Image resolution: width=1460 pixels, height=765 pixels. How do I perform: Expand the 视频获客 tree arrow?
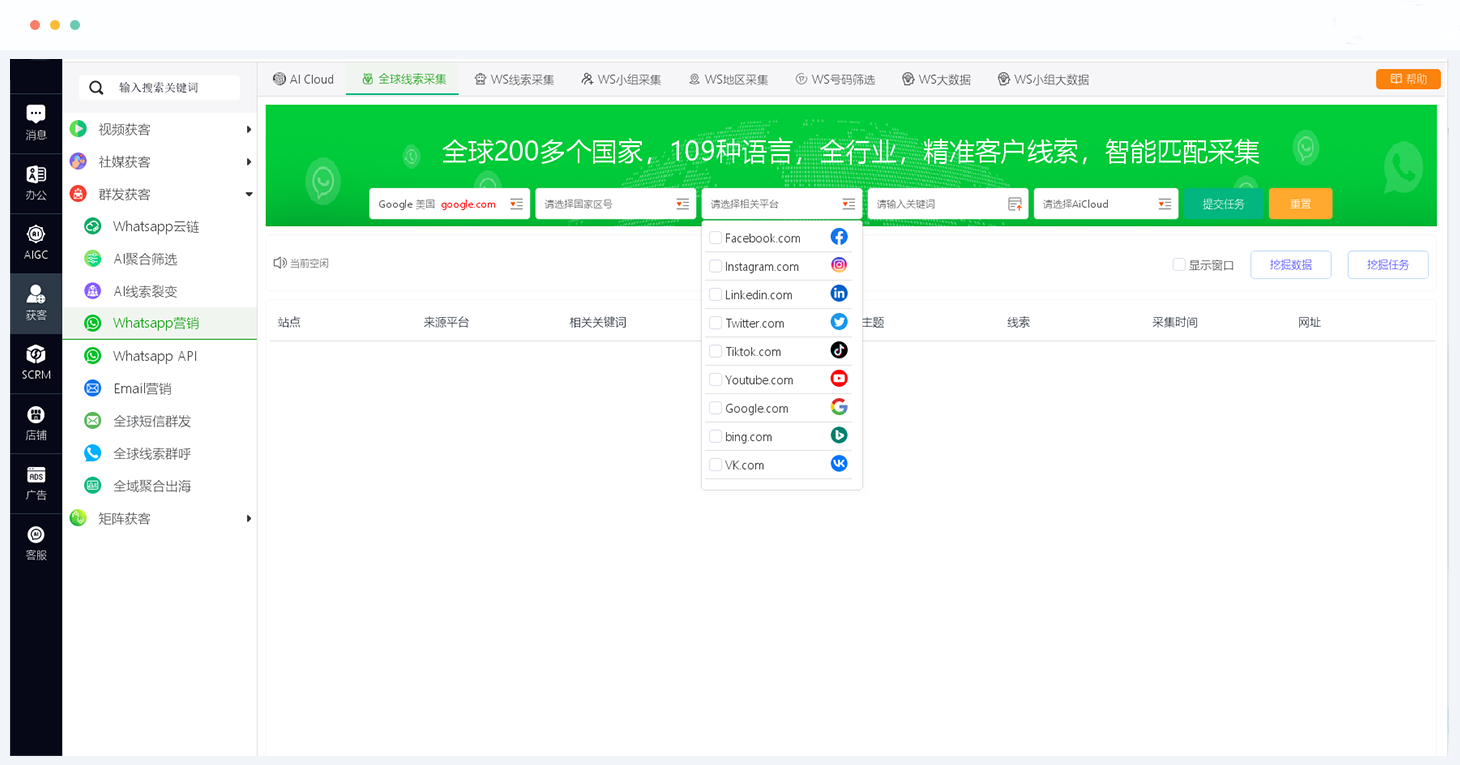[x=248, y=130]
